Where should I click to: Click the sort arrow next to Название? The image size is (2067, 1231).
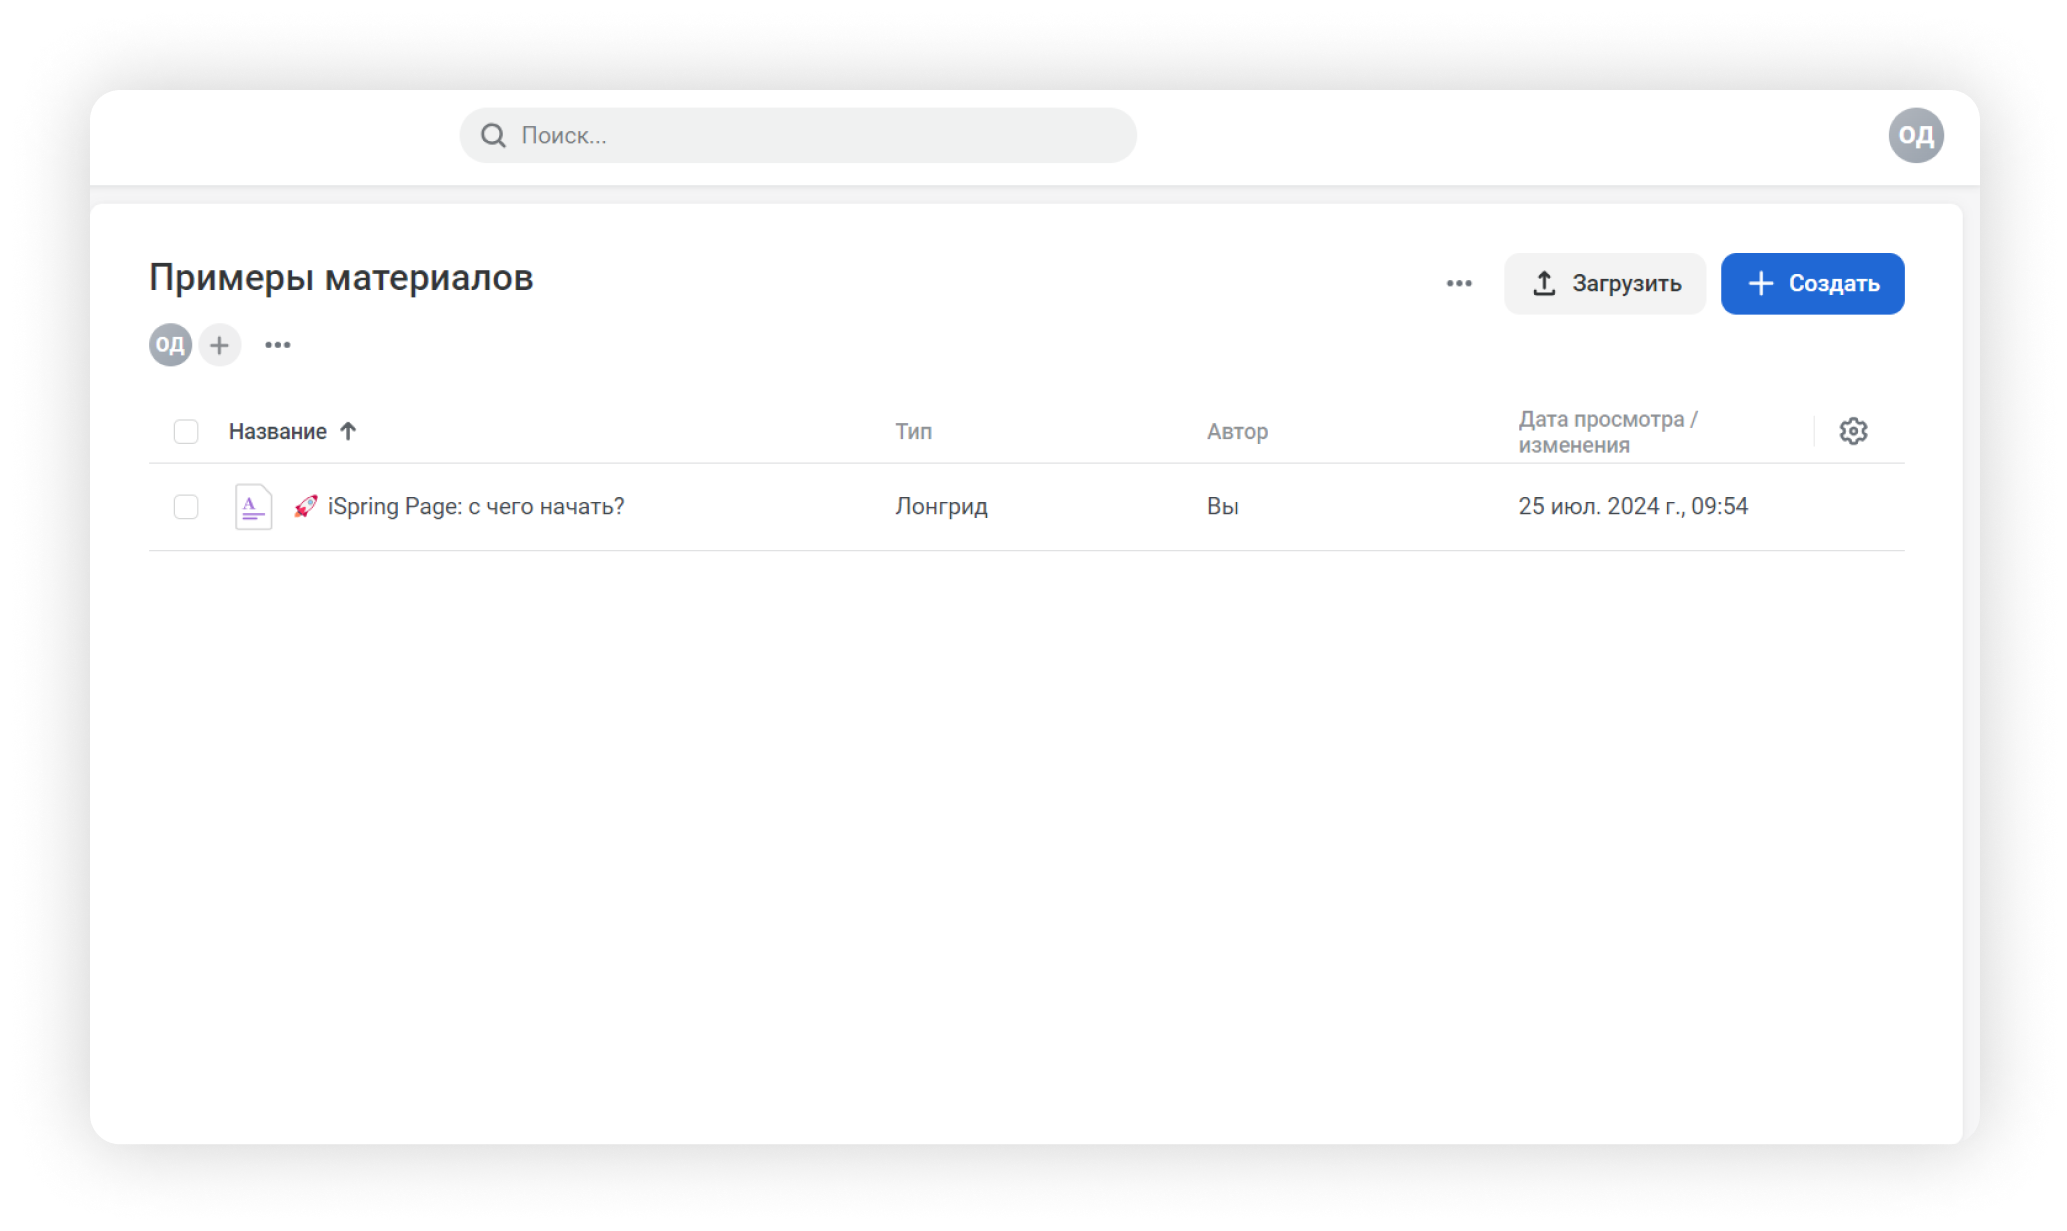(x=348, y=431)
